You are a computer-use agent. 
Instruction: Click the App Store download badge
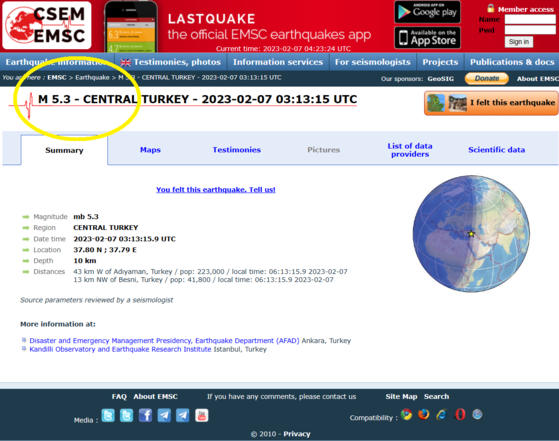(427, 37)
